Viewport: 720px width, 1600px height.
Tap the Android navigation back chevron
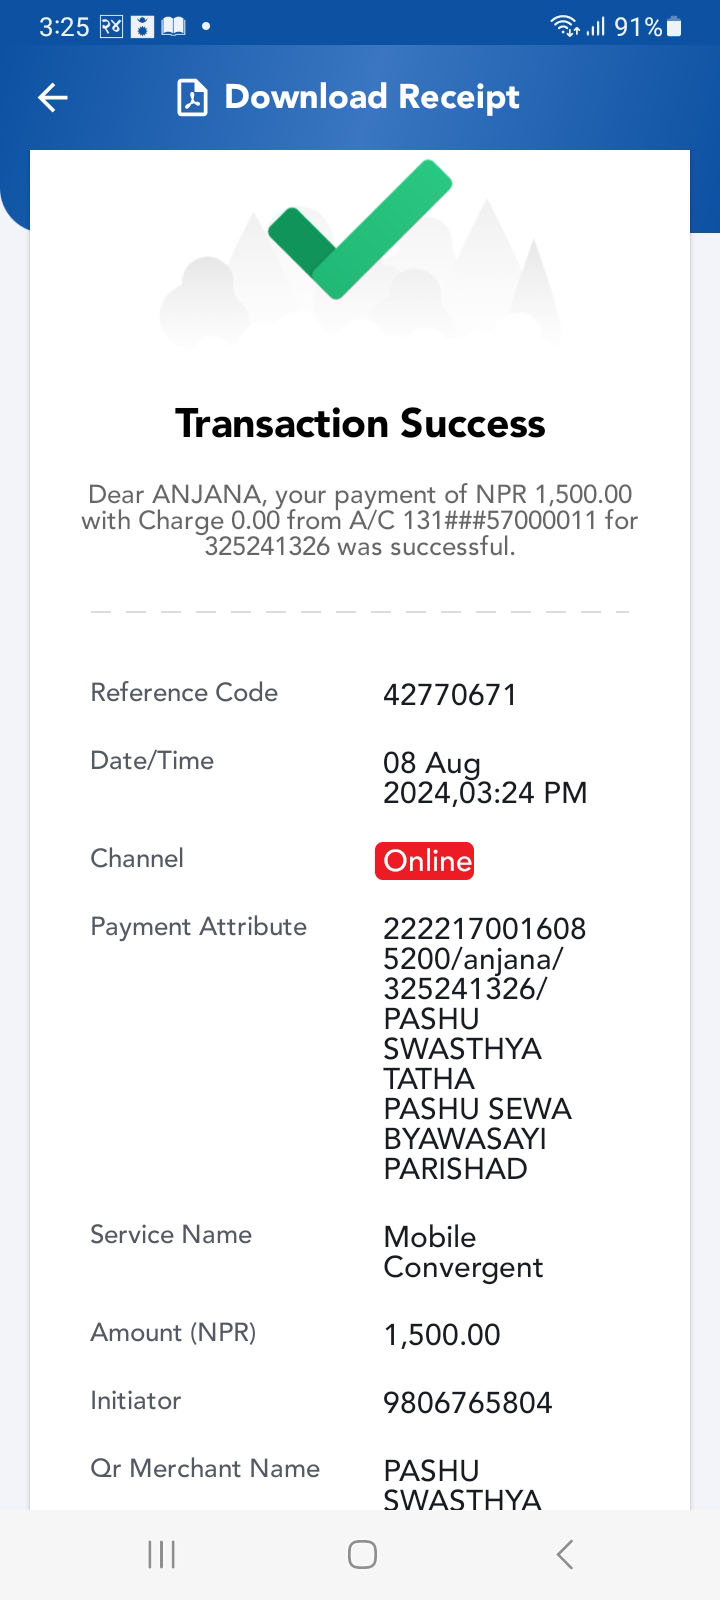click(x=565, y=1554)
